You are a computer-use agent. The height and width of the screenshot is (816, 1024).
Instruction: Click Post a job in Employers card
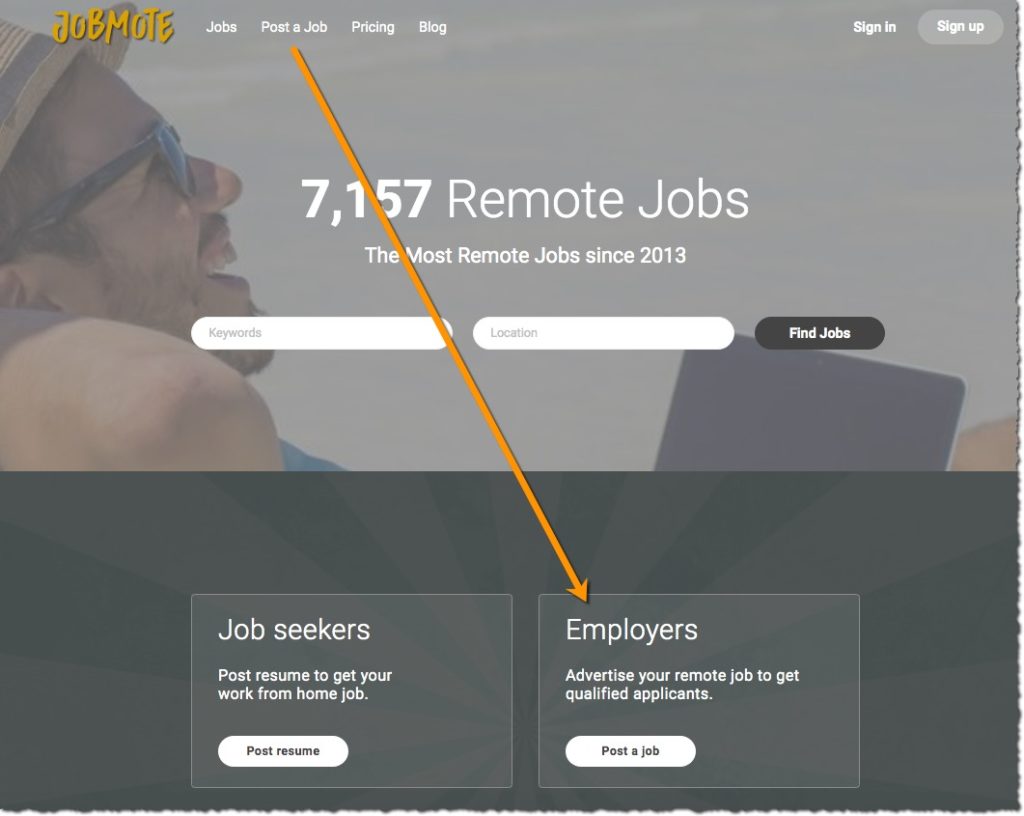630,751
